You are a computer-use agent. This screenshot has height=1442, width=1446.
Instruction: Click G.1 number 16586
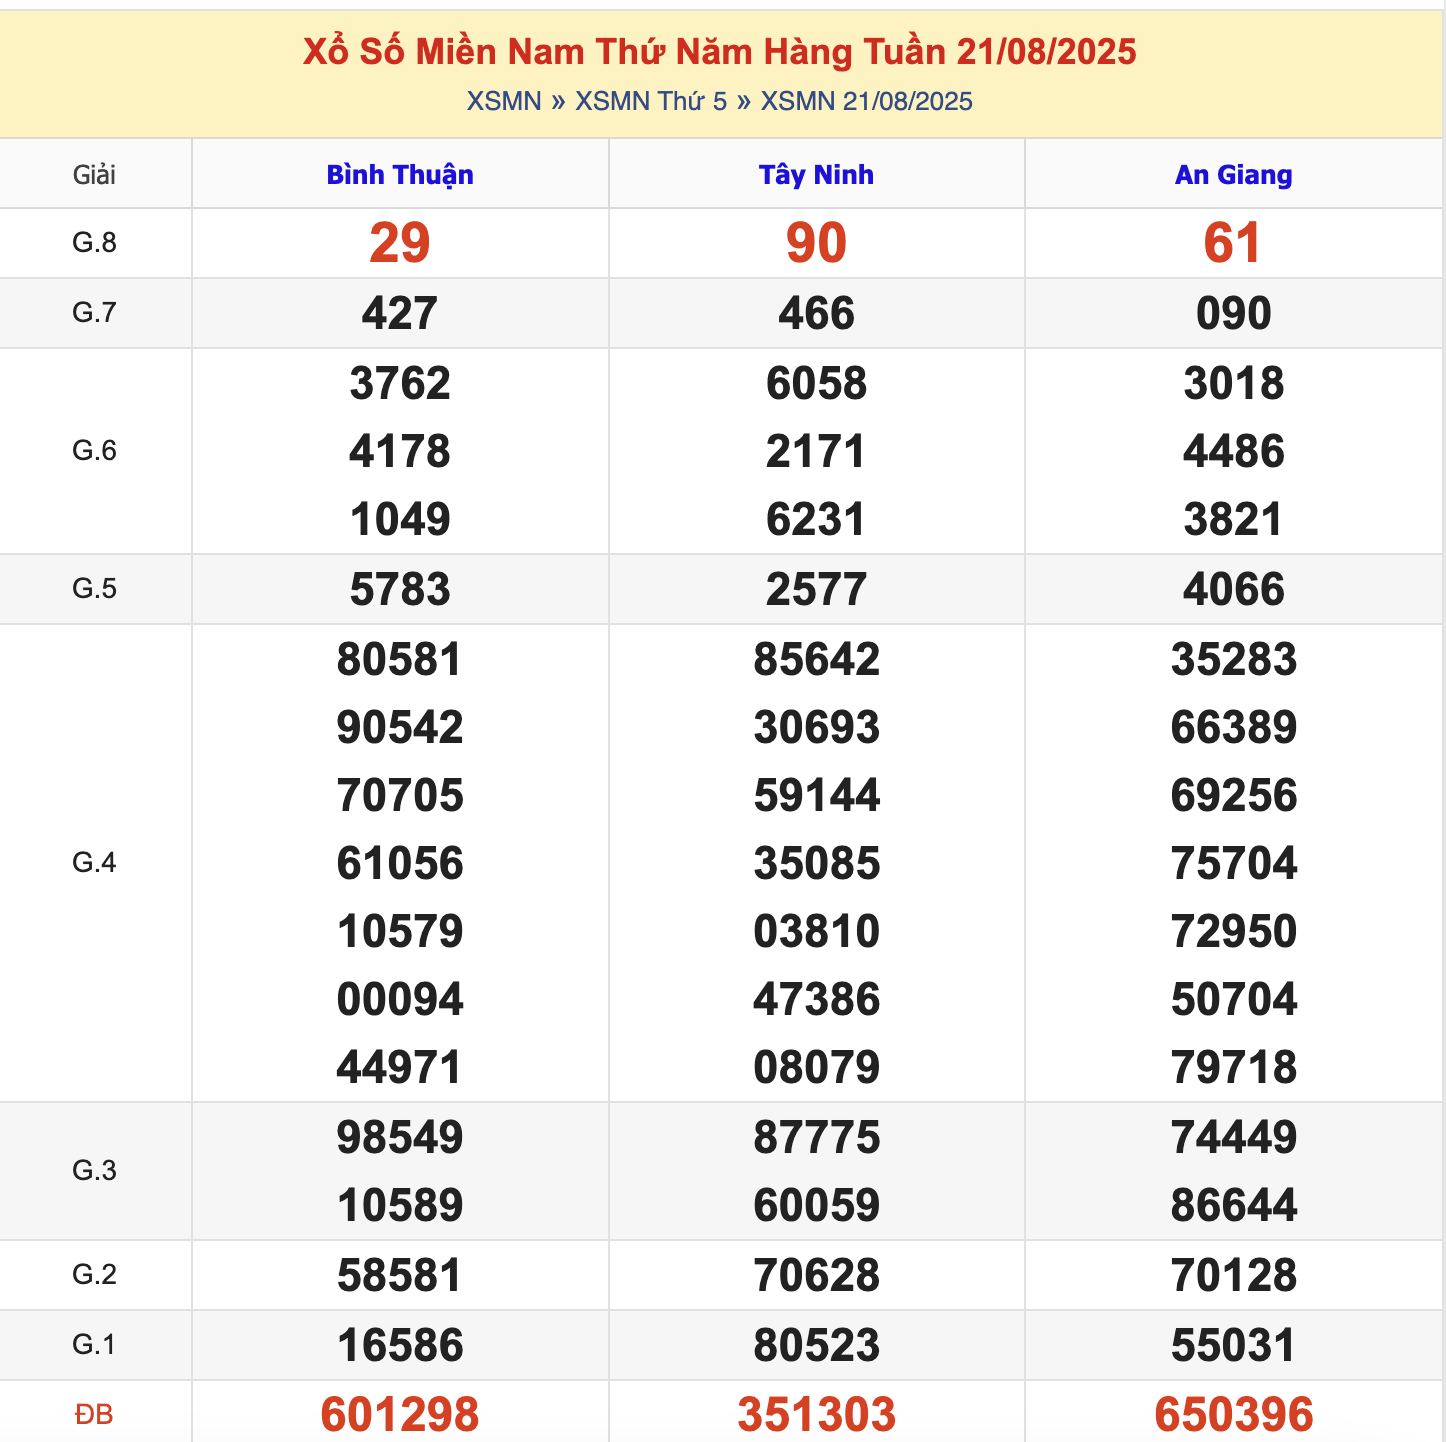click(400, 1345)
